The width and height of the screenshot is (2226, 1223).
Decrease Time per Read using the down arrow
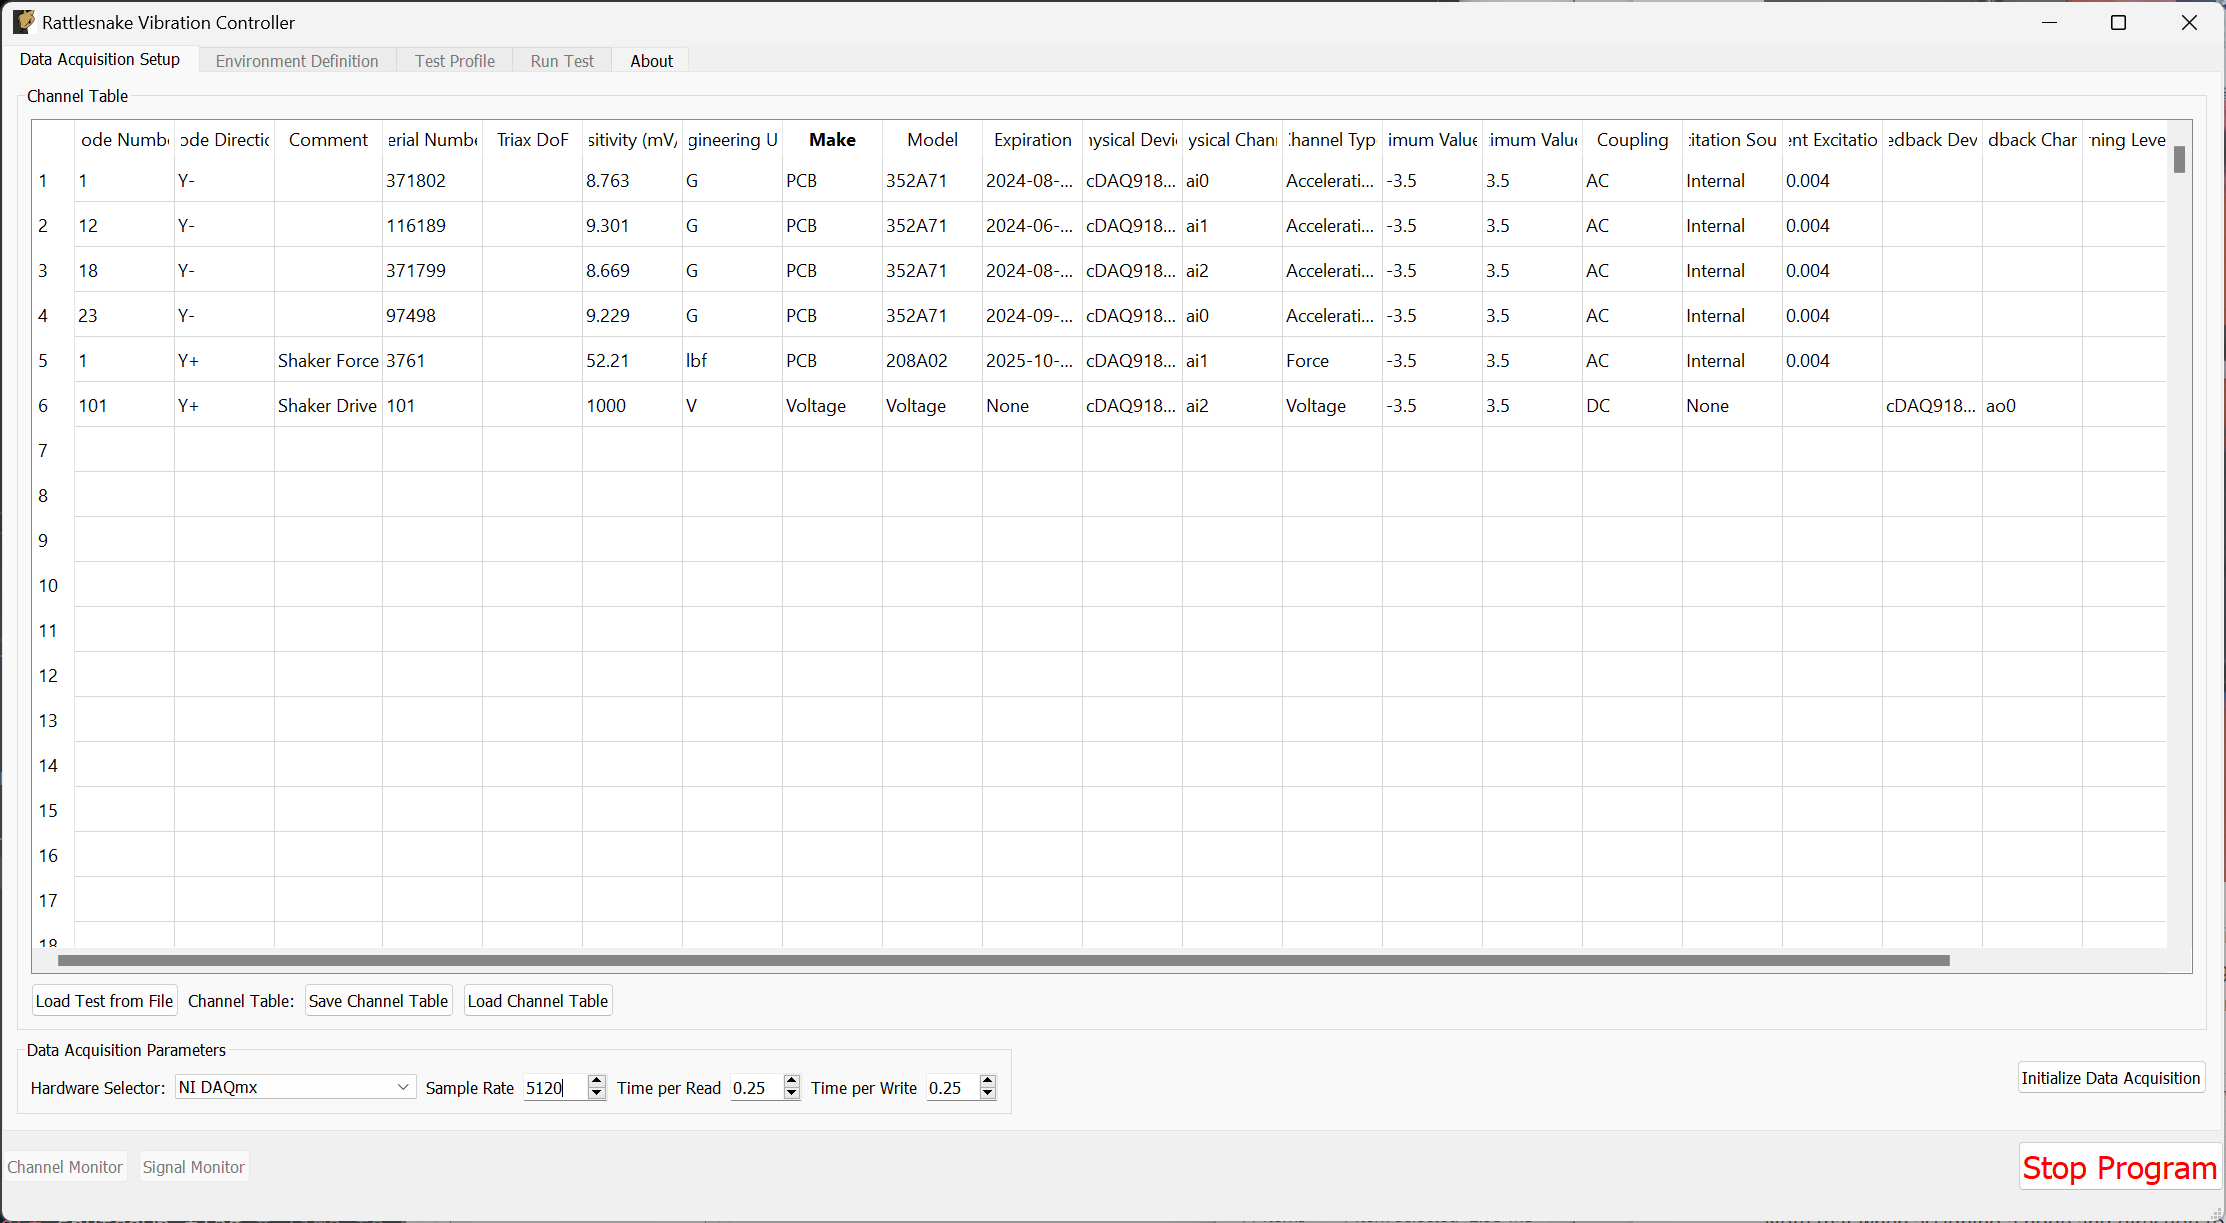pos(790,1094)
